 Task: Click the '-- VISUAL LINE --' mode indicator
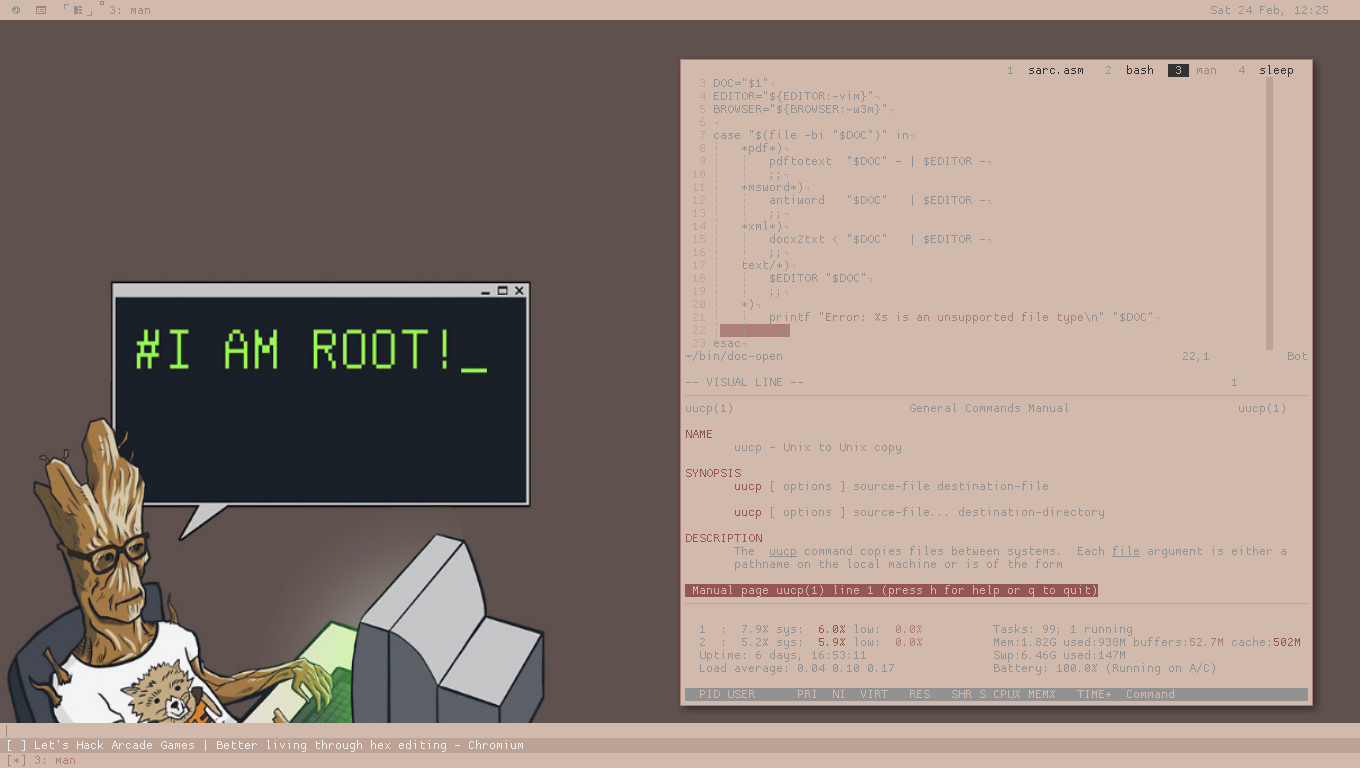(x=744, y=382)
